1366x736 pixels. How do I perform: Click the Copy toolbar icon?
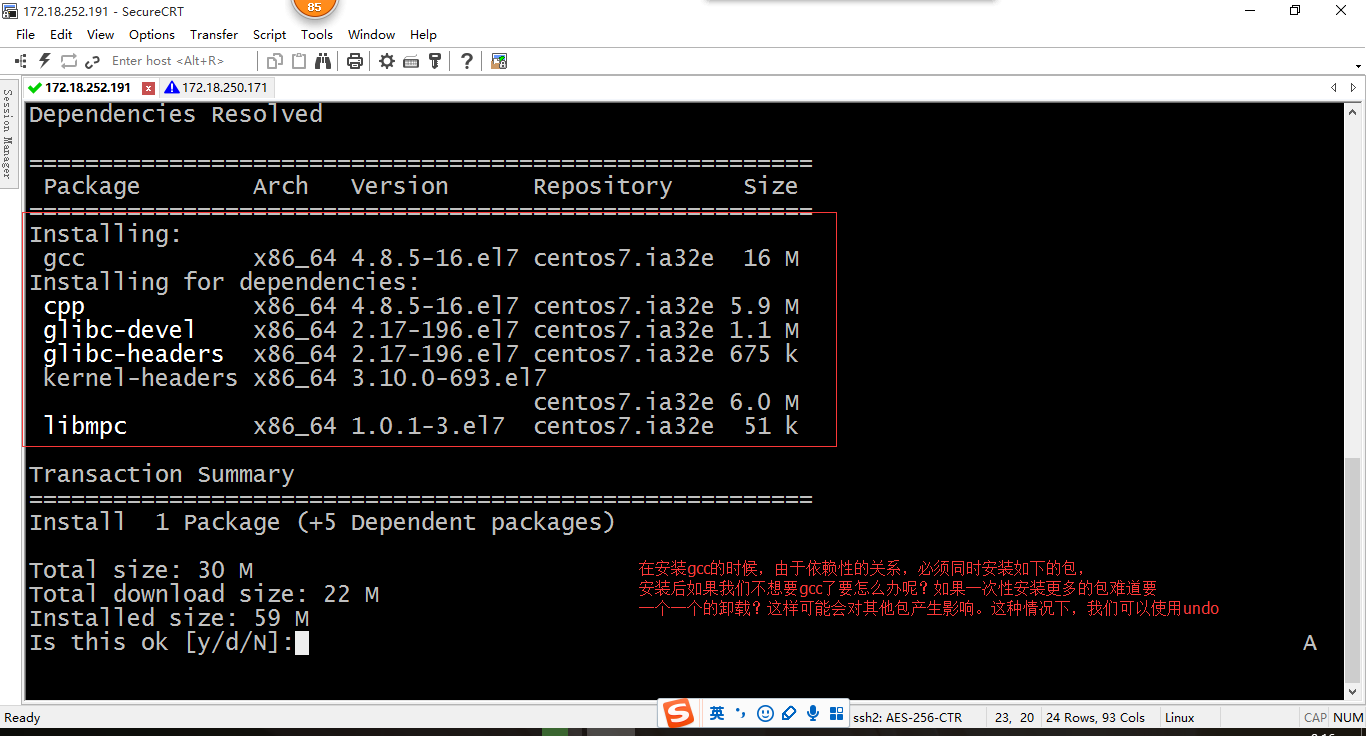(277, 61)
